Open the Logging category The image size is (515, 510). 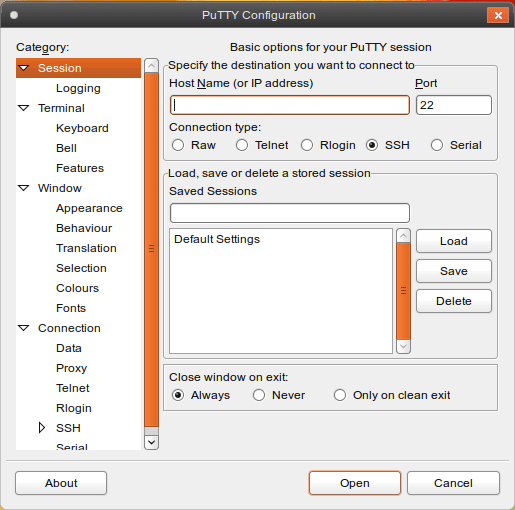tap(78, 88)
